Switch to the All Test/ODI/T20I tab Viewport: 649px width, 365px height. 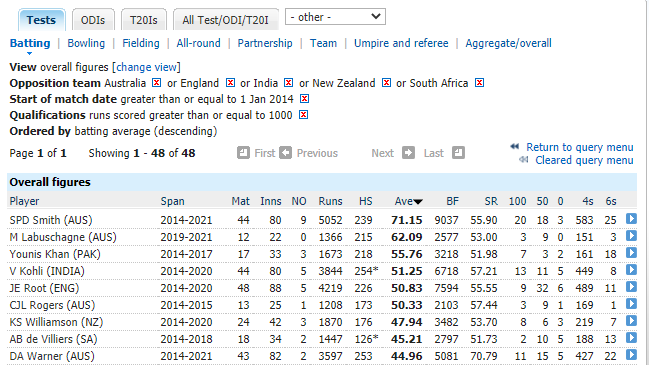(226, 20)
